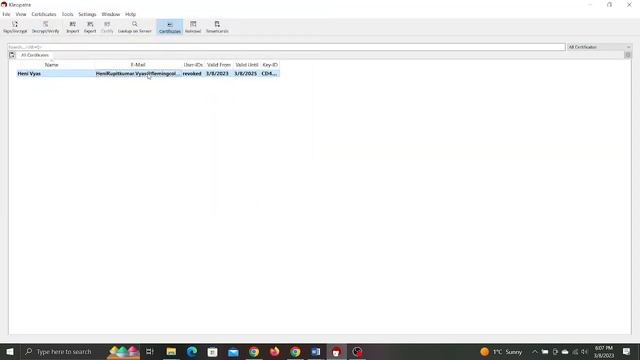Image resolution: width=640 pixels, height=360 pixels.
Task: Click the taskbar clock and date
Action: pos(604,351)
